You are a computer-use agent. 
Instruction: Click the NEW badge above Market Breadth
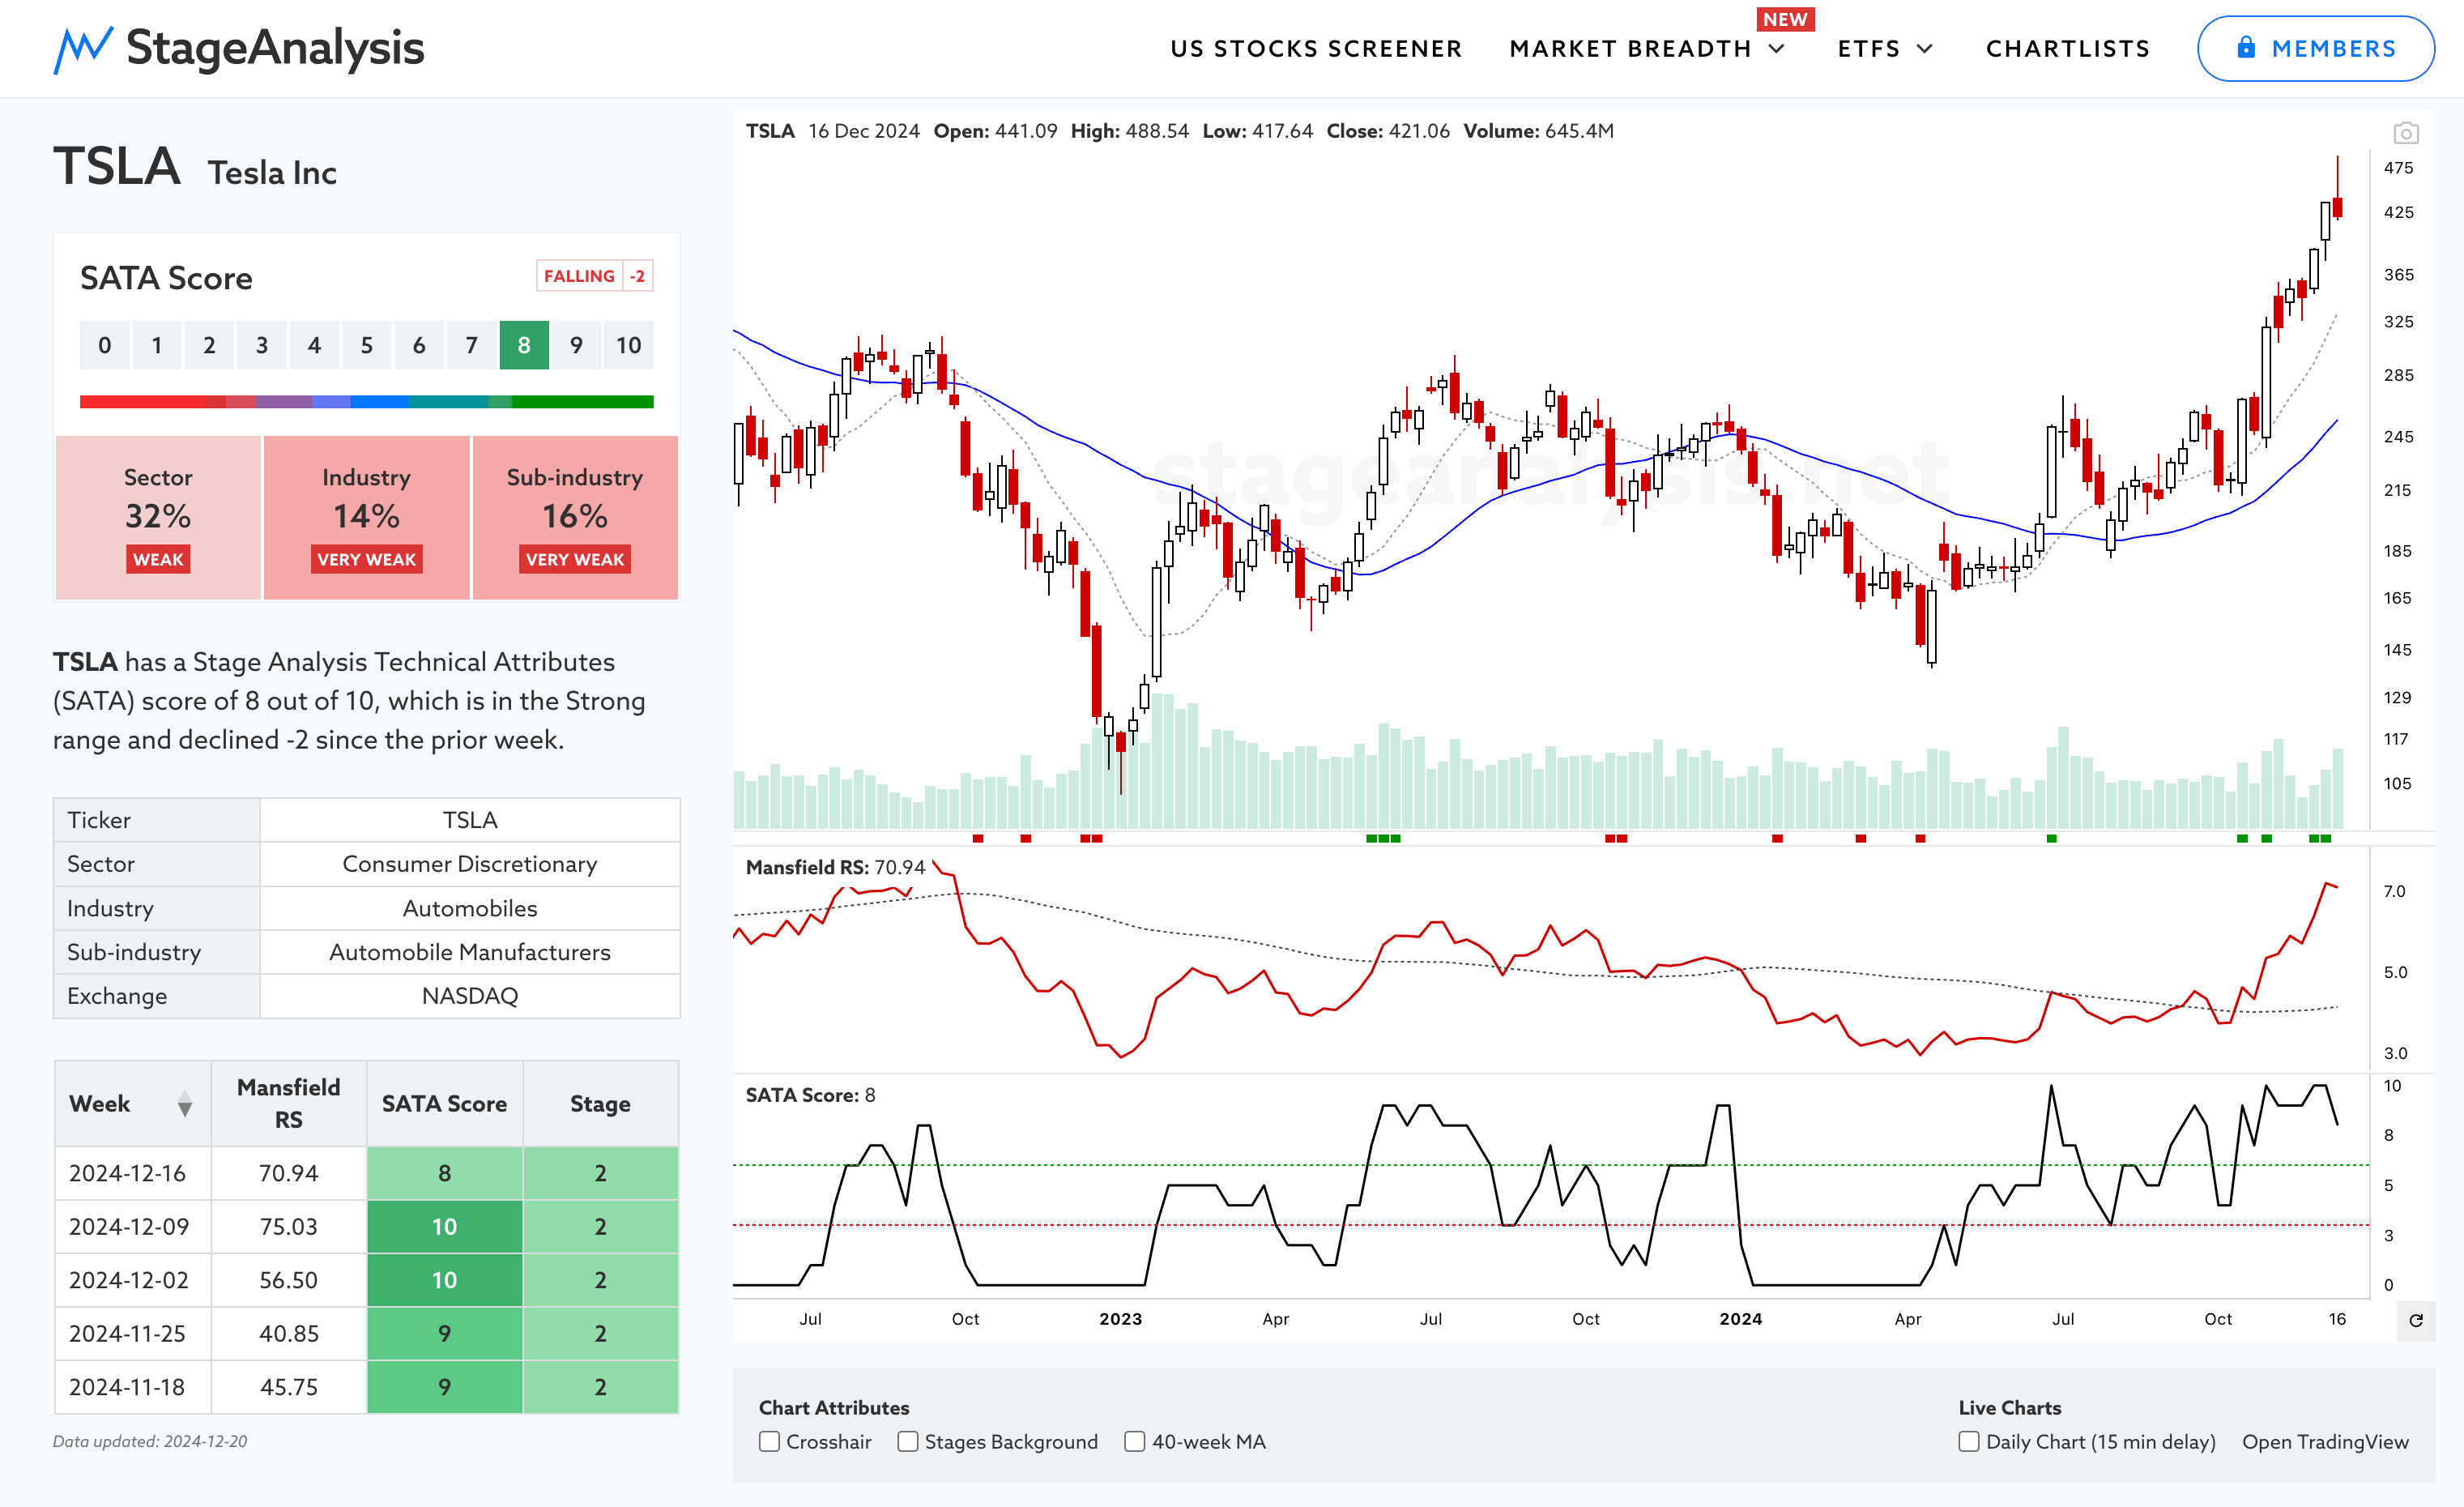pyautogui.click(x=1785, y=19)
